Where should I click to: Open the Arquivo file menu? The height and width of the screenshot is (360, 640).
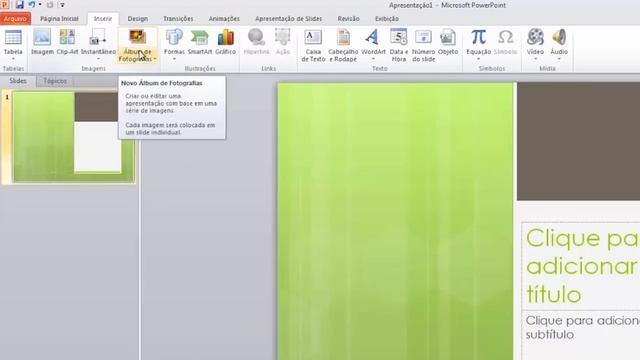click(16, 19)
